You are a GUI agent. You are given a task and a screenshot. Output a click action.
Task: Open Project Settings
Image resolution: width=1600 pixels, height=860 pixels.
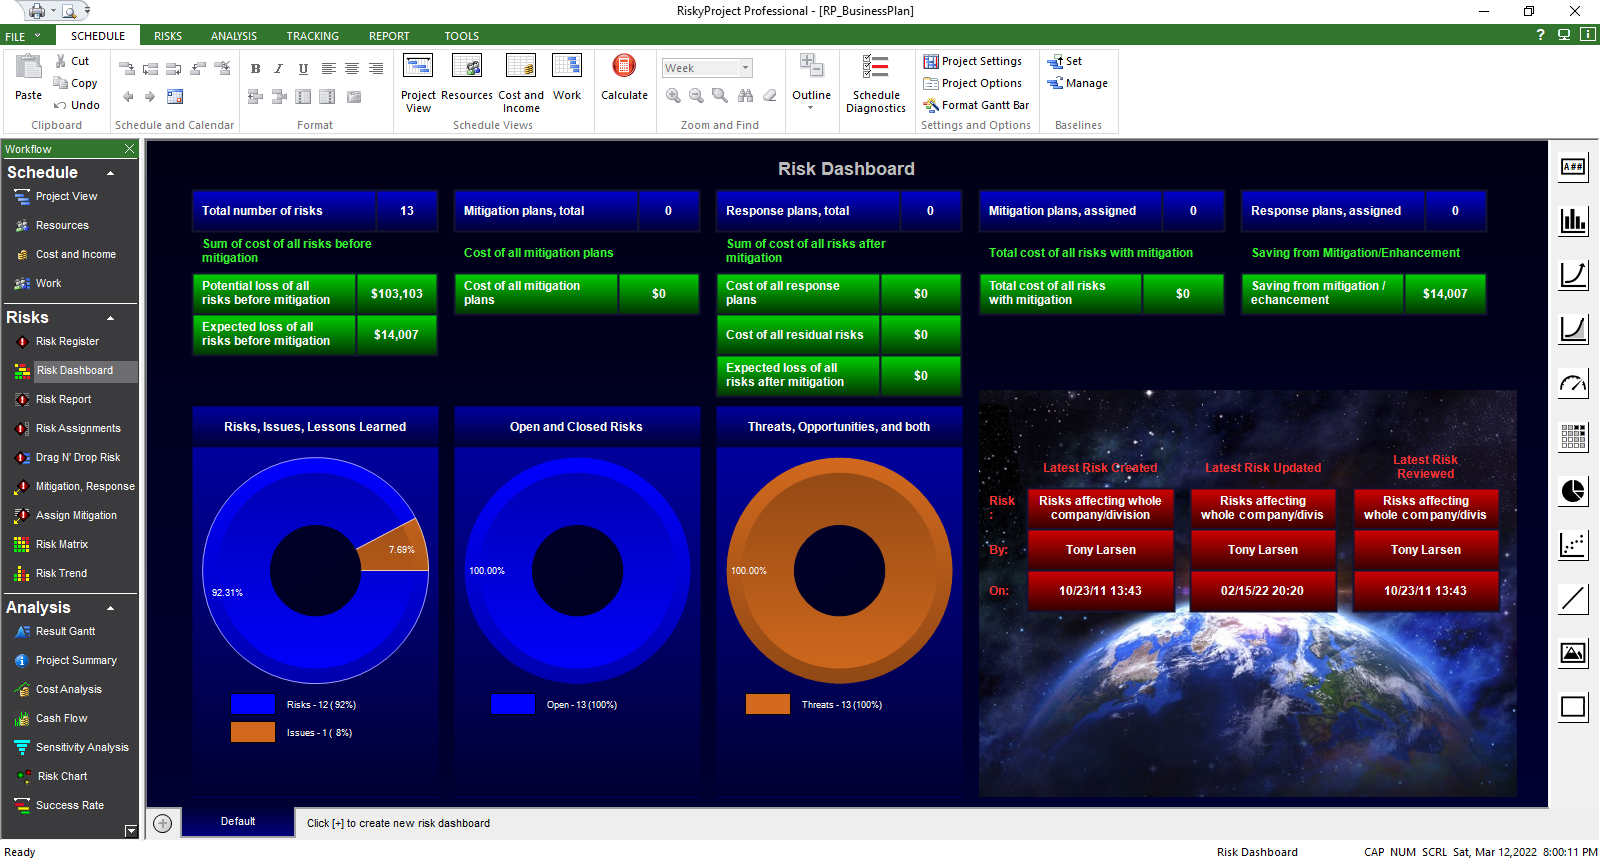(x=973, y=61)
